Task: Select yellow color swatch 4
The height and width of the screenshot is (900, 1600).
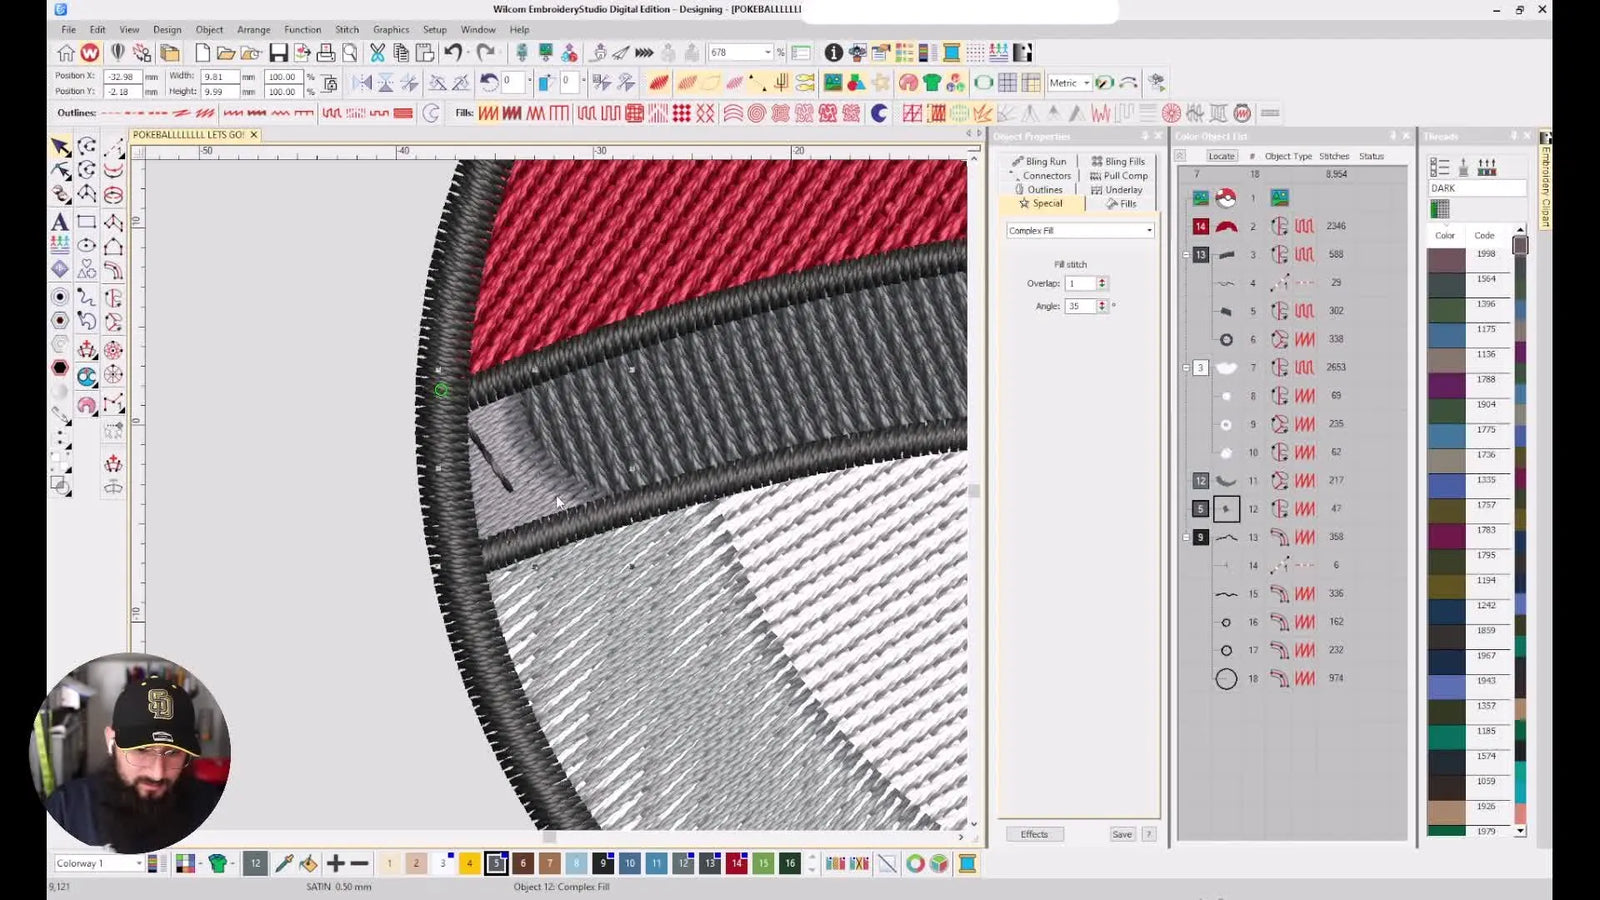Action: coord(469,863)
